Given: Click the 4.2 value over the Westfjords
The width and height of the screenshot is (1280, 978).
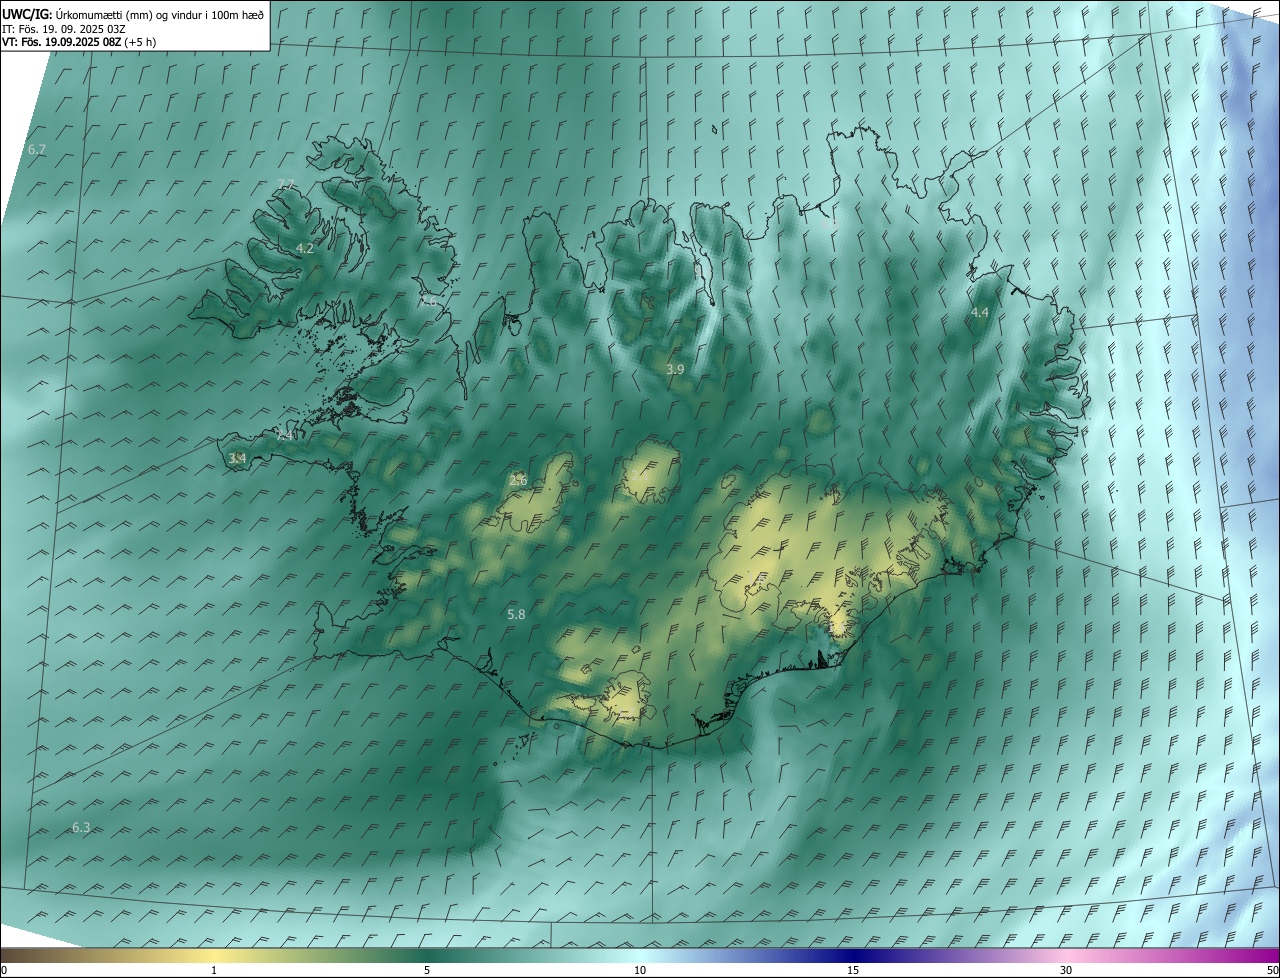Looking at the screenshot, I should tap(305, 248).
